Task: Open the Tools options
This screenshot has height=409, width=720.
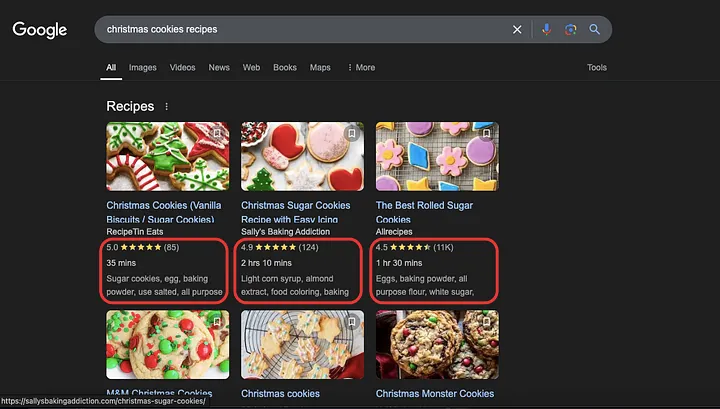Action: [x=596, y=67]
